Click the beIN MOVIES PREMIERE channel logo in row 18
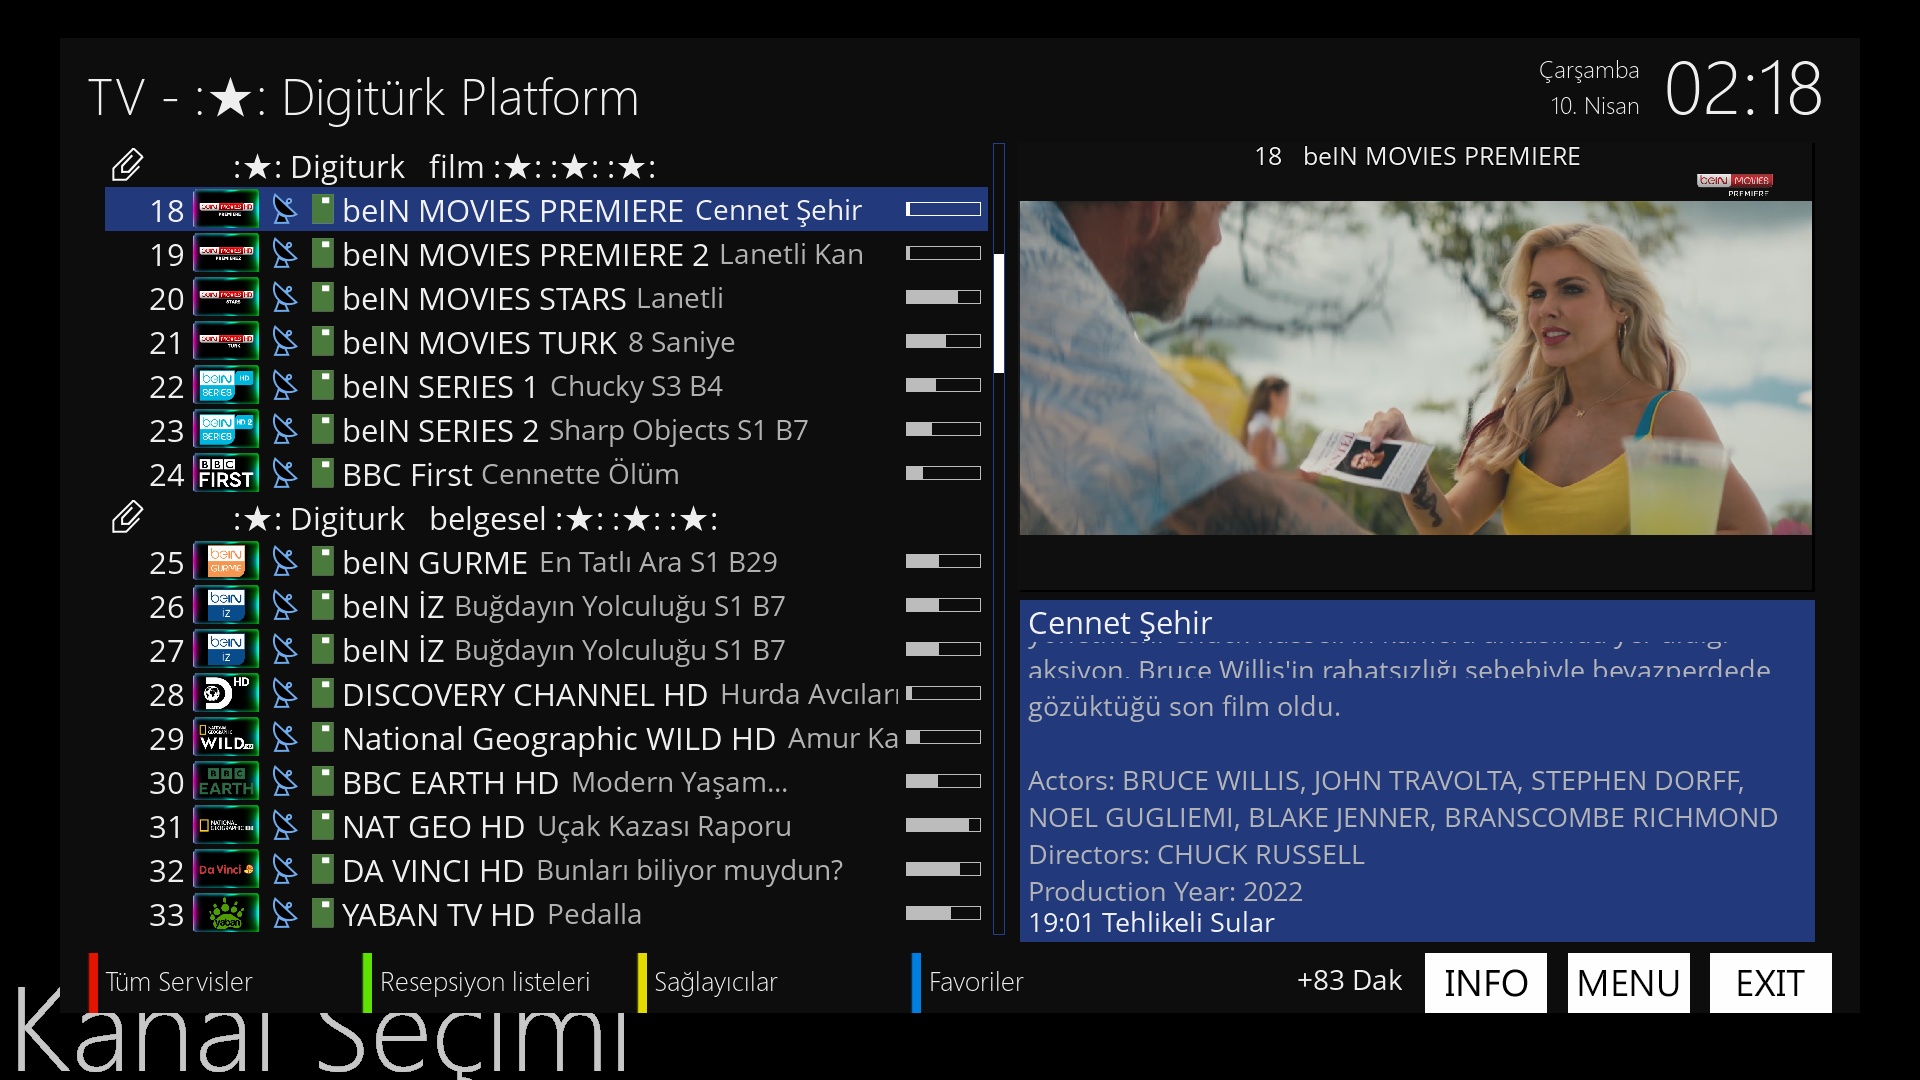Viewport: 1920px width, 1080px height. [x=226, y=210]
